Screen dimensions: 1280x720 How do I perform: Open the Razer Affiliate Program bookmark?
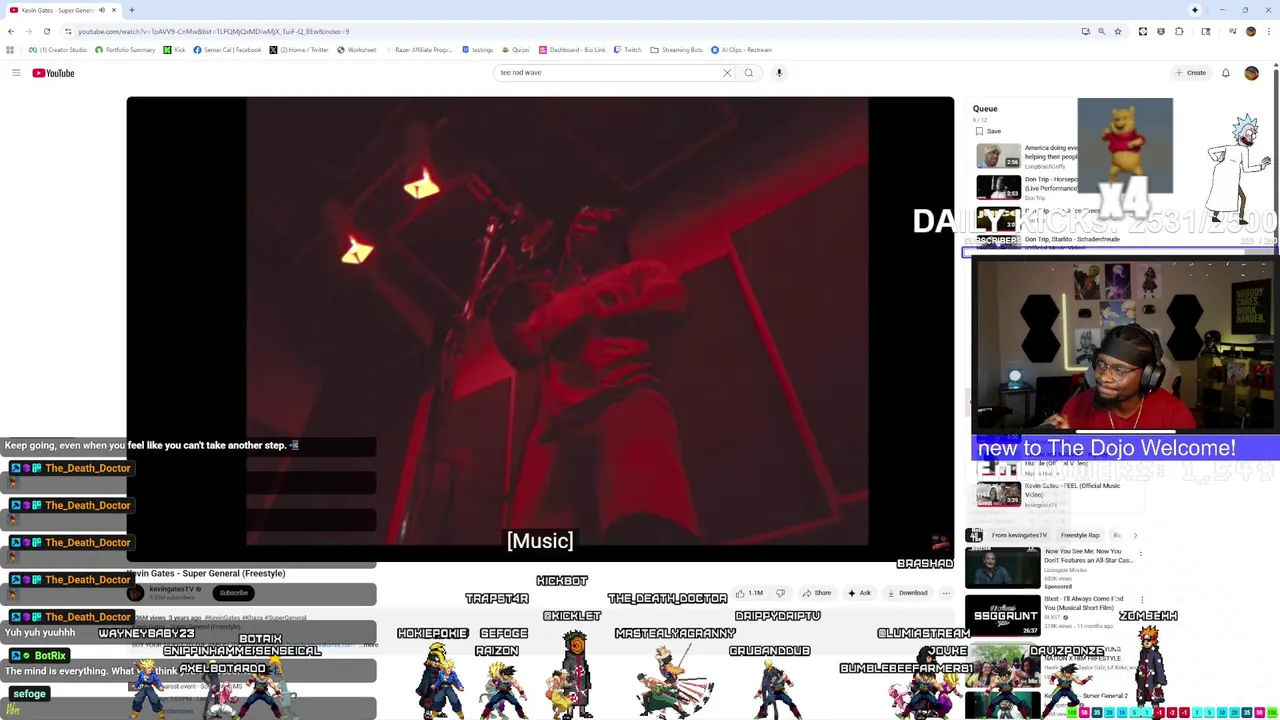pyautogui.click(x=418, y=50)
